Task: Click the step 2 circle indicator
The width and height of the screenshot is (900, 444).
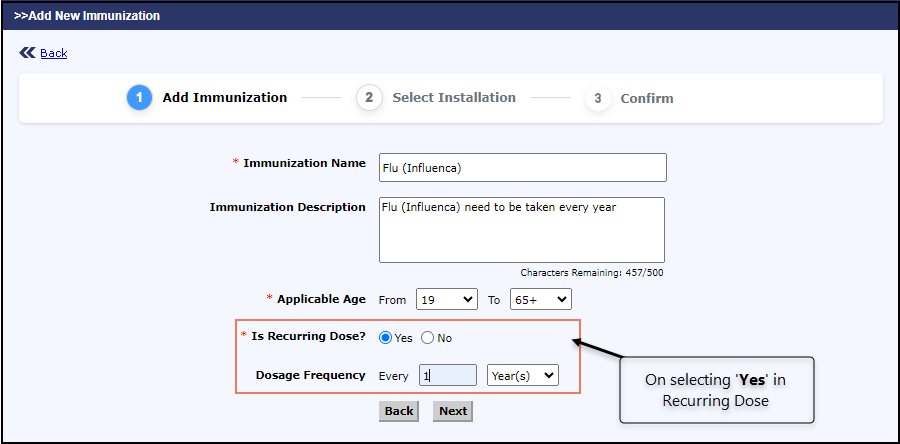Action: pos(369,98)
